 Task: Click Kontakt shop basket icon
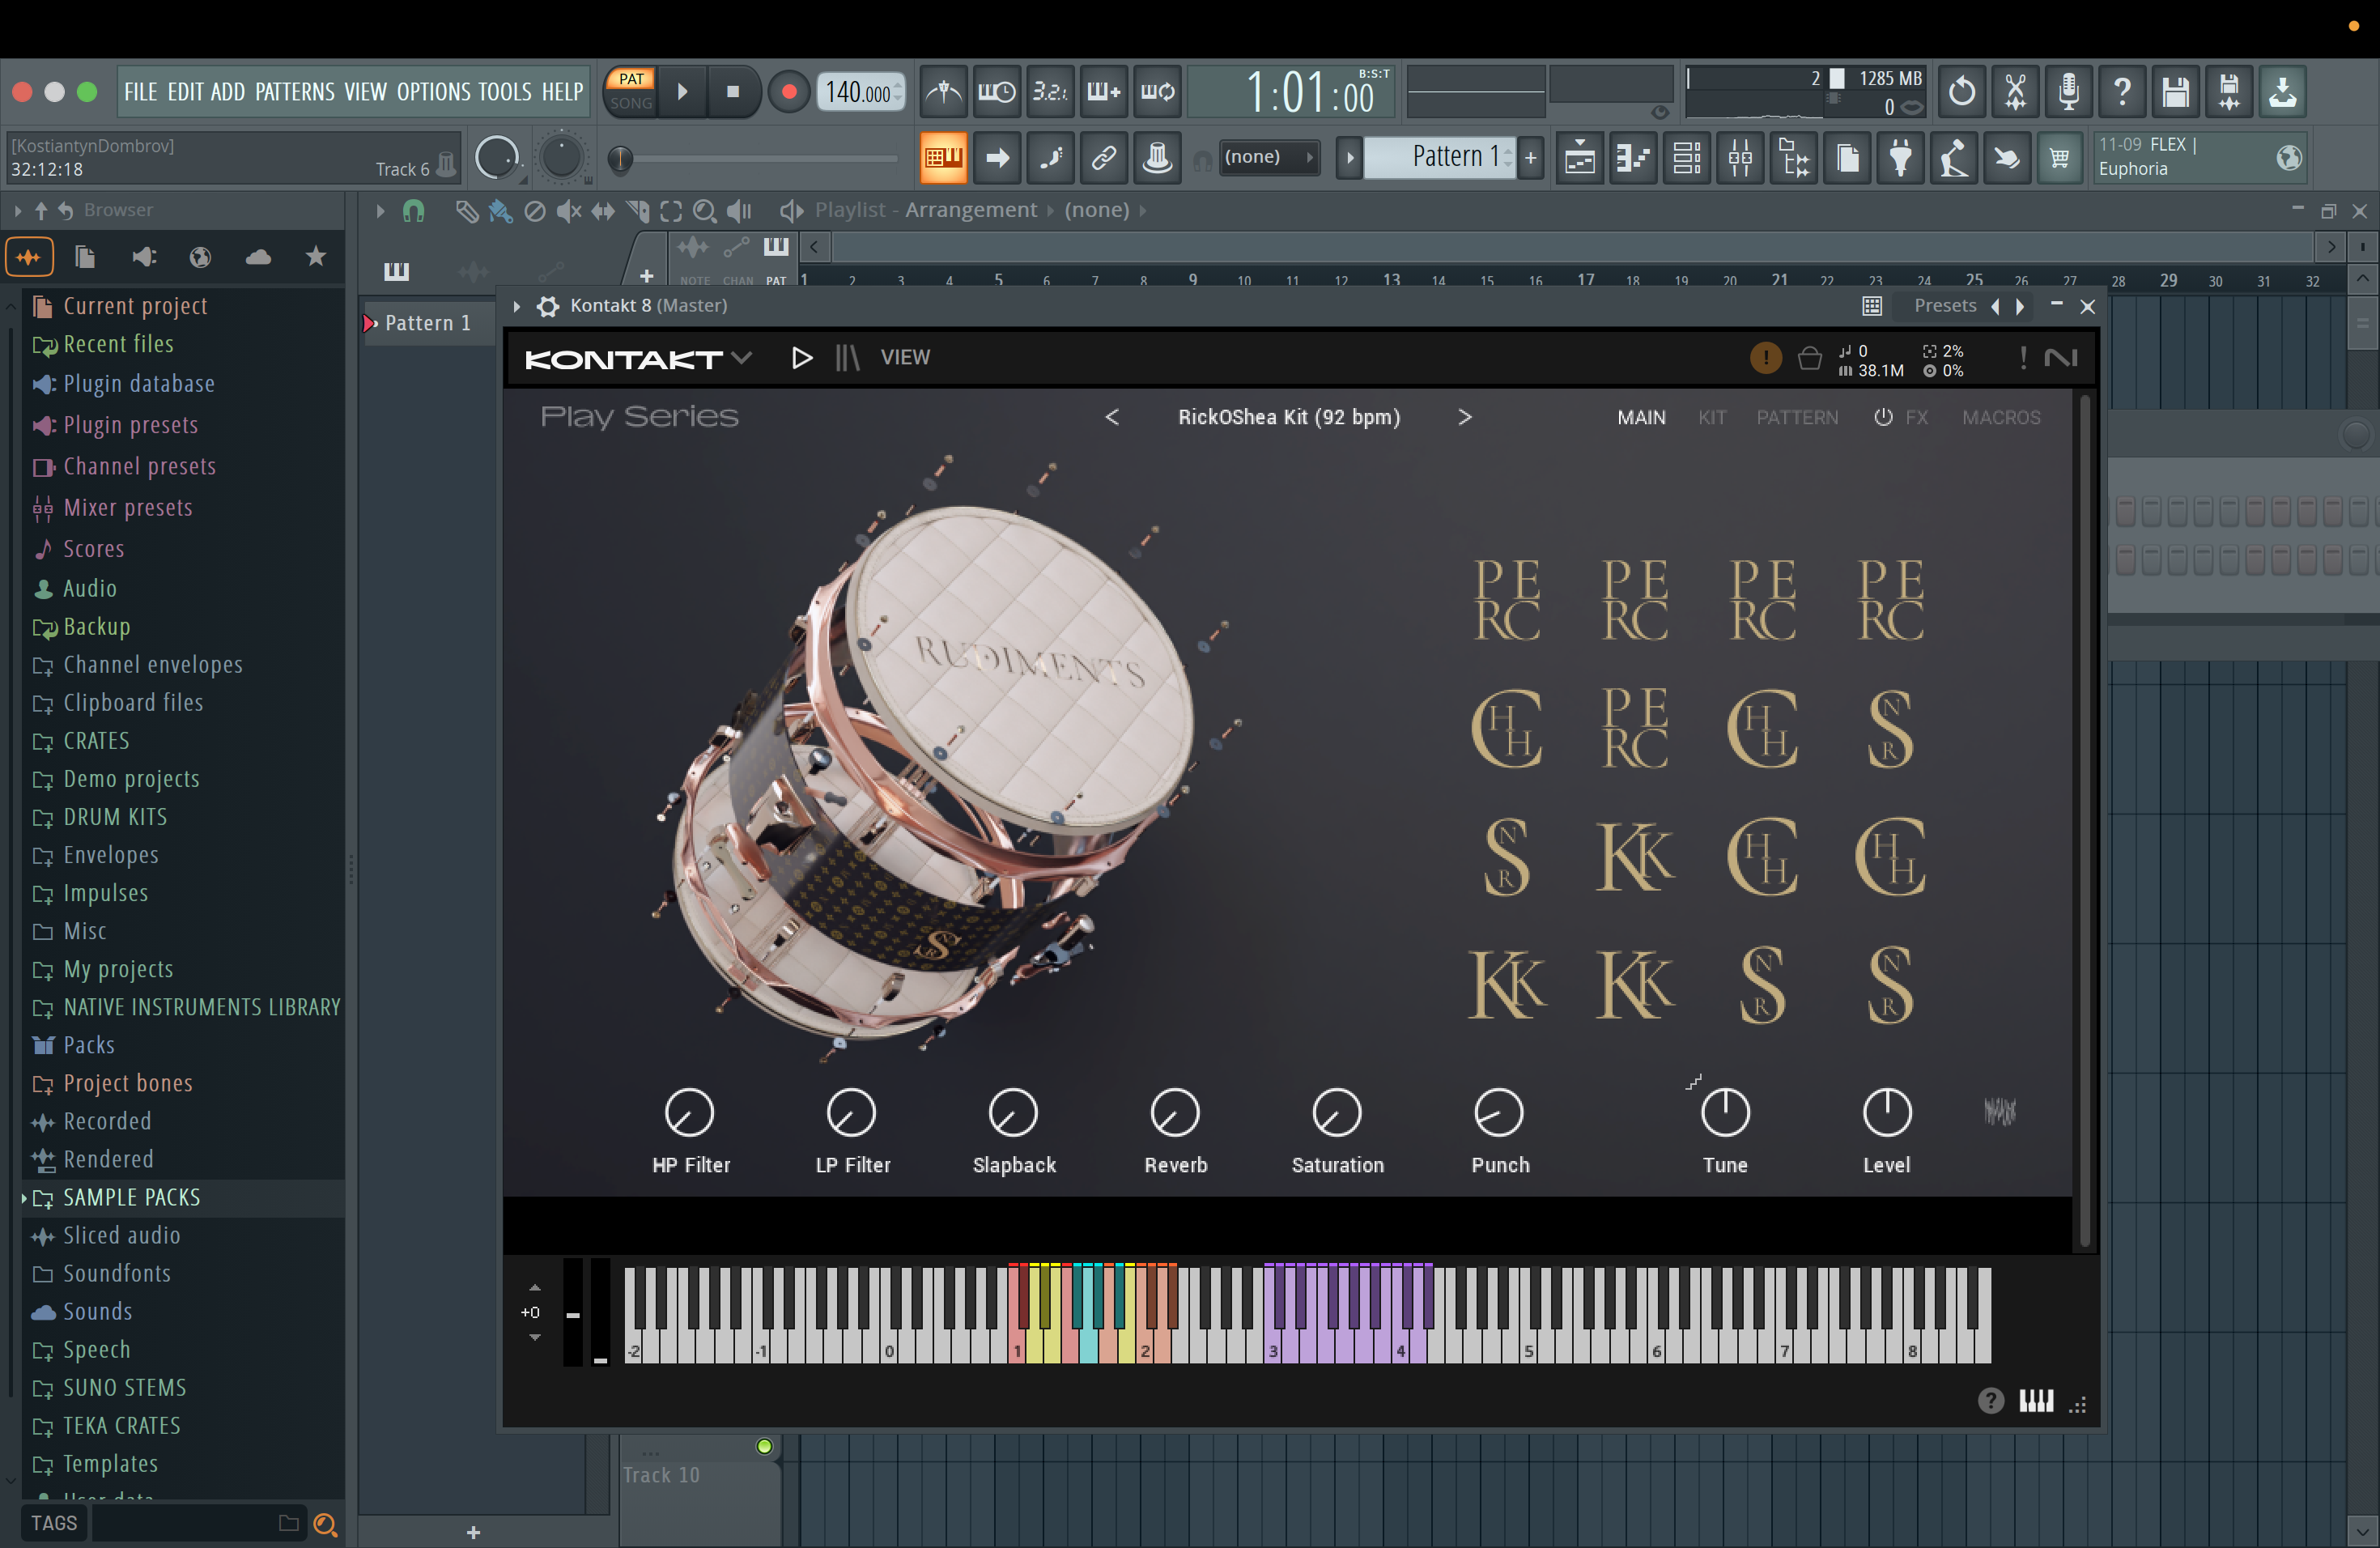point(1809,359)
